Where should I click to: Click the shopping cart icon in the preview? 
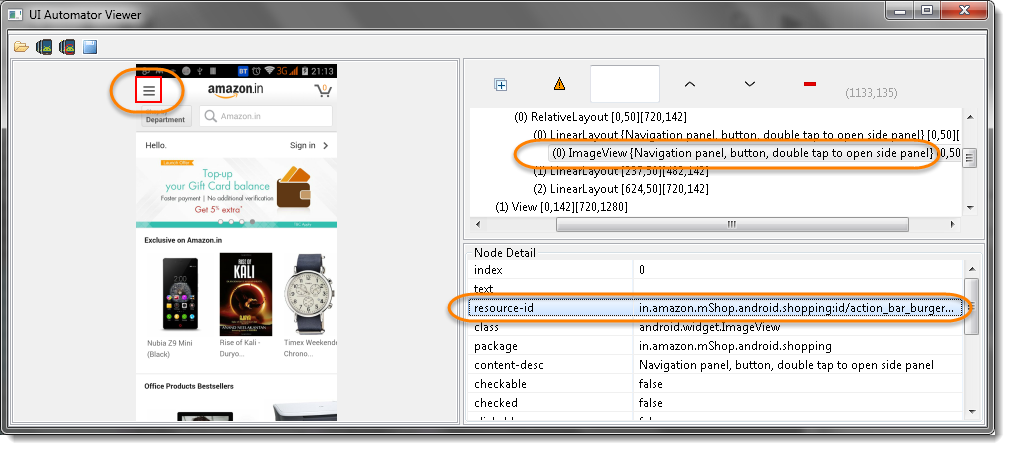click(x=323, y=90)
